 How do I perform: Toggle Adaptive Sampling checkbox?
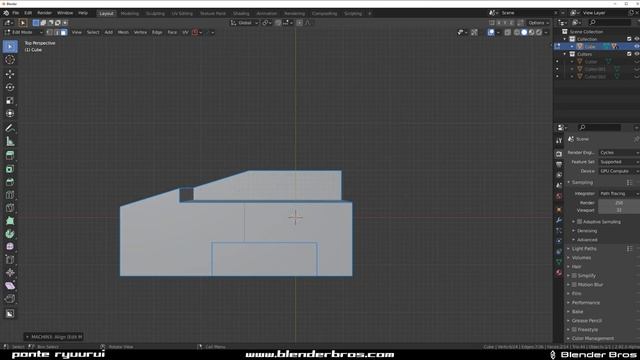[x=580, y=222]
